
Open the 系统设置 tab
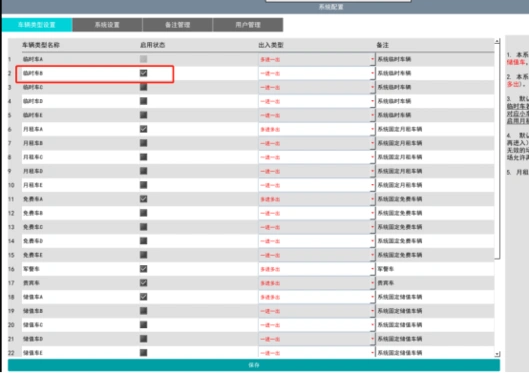click(x=107, y=25)
